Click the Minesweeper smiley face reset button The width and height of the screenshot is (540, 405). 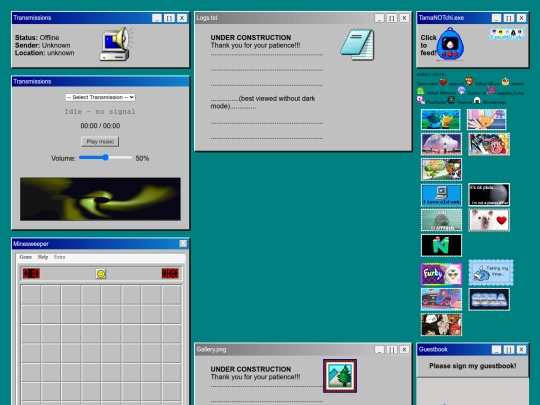101,274
